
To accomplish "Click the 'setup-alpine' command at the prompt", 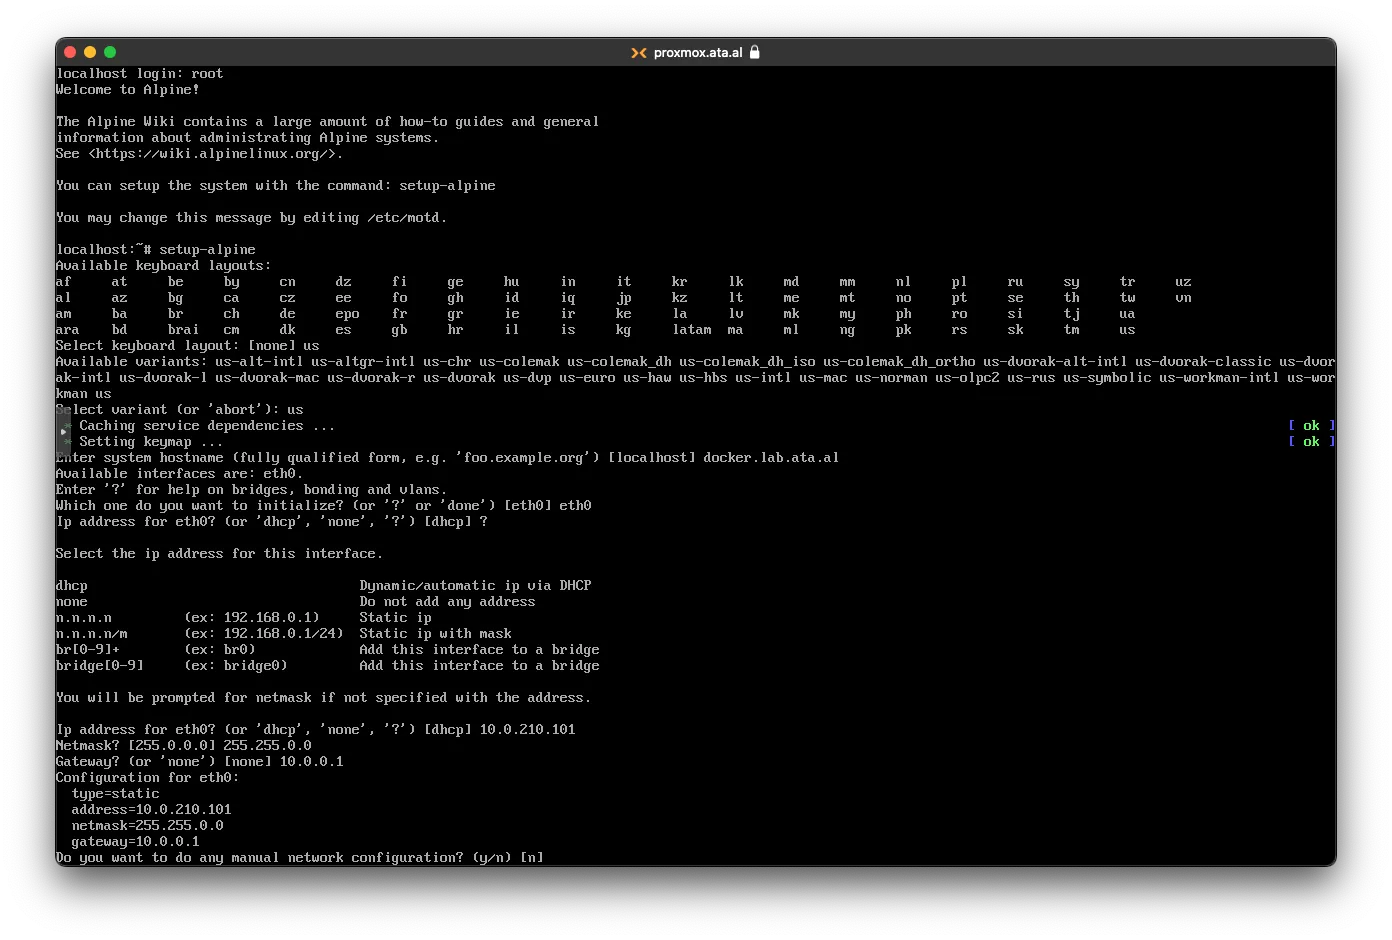I will [x=208, y=250].
